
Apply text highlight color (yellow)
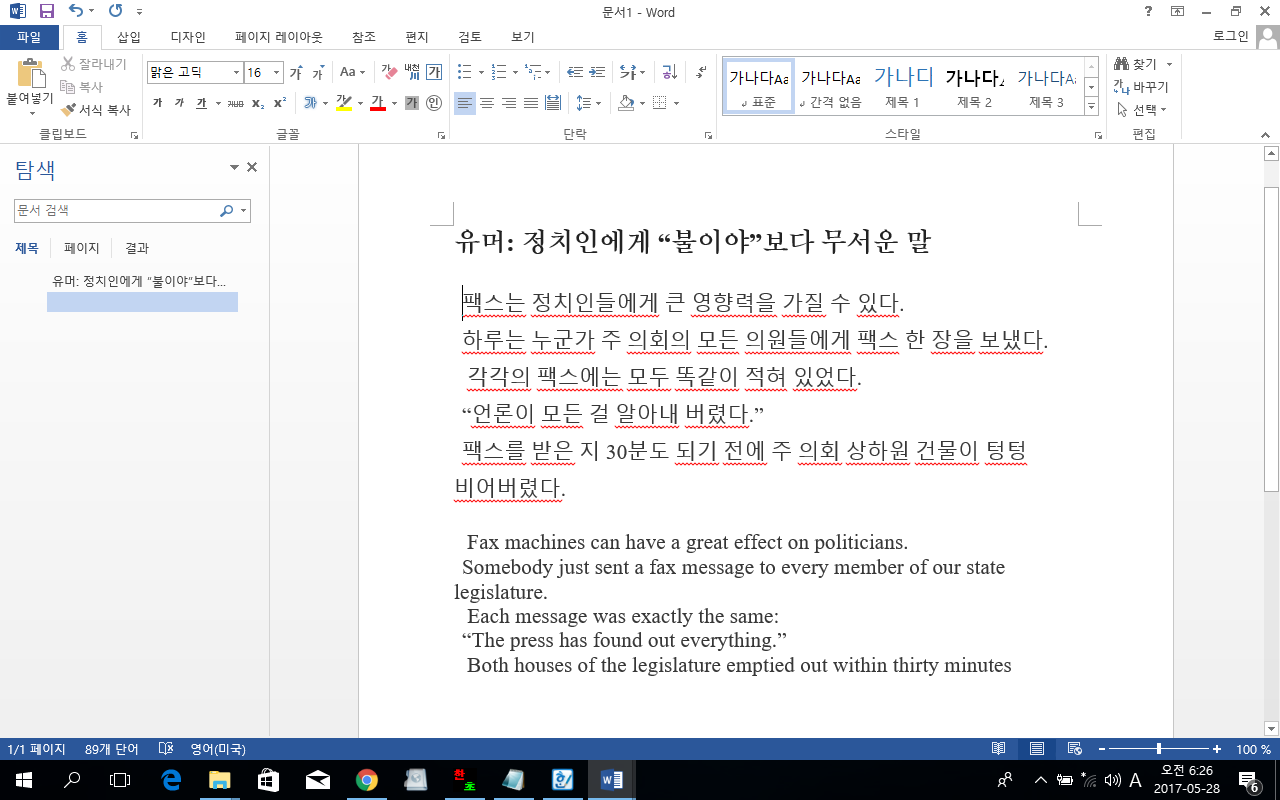click(344, 103)
